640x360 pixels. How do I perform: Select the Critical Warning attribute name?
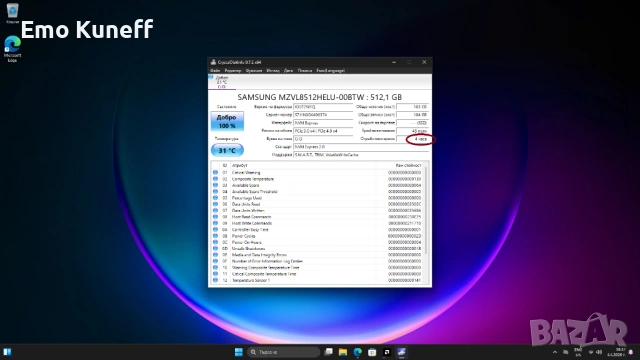click(246, 173)
